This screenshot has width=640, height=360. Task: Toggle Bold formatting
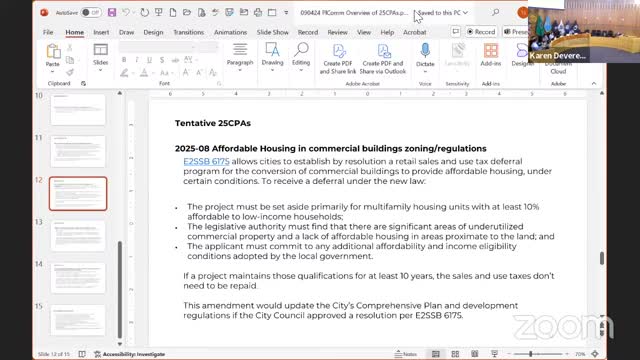pos(124,60)
